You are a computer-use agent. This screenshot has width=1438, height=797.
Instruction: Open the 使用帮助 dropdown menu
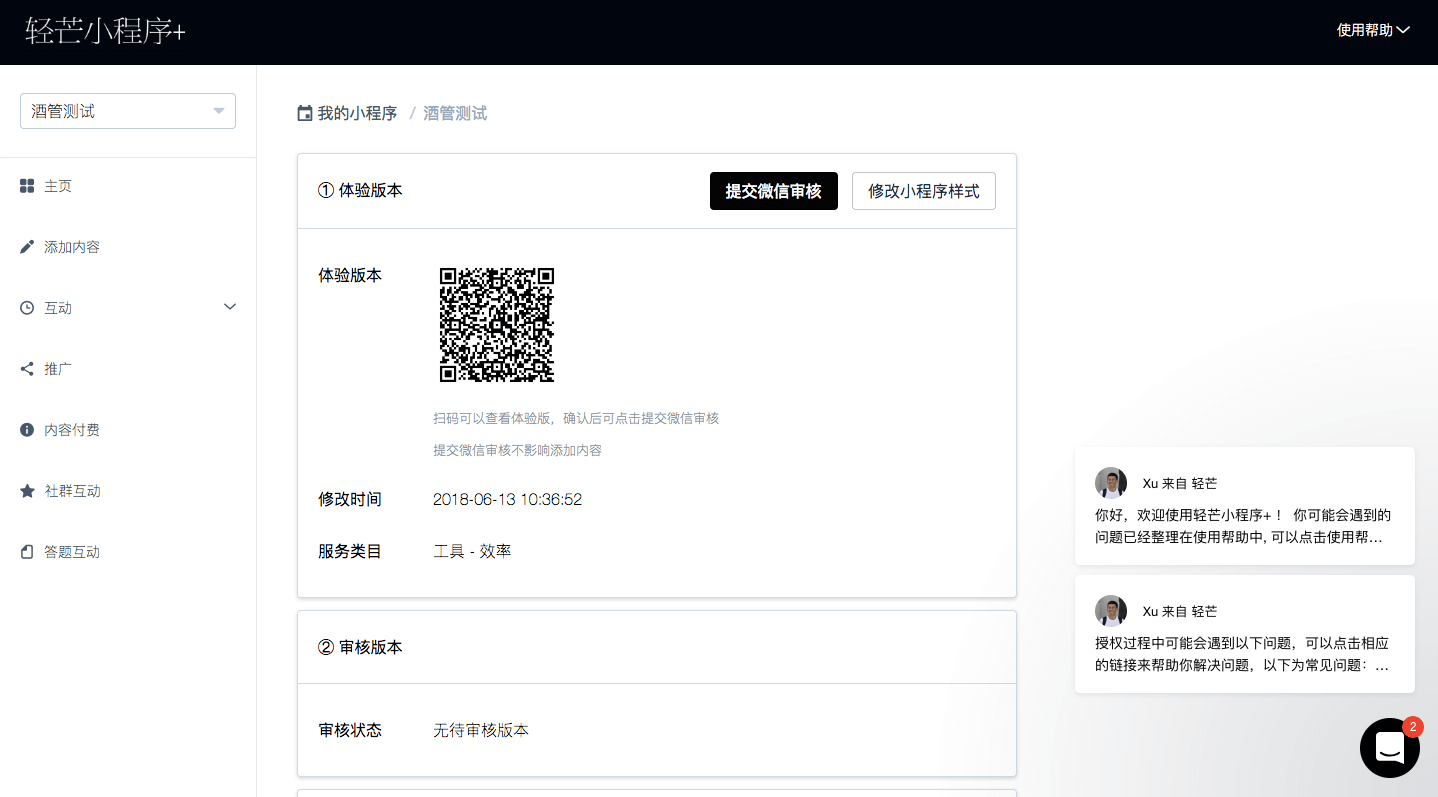(1373, 30)
